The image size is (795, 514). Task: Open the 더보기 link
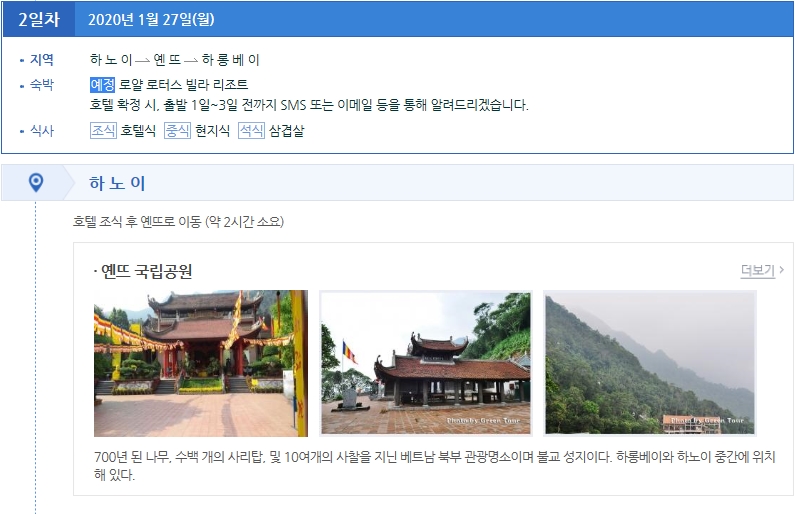[x=757, y=271]
